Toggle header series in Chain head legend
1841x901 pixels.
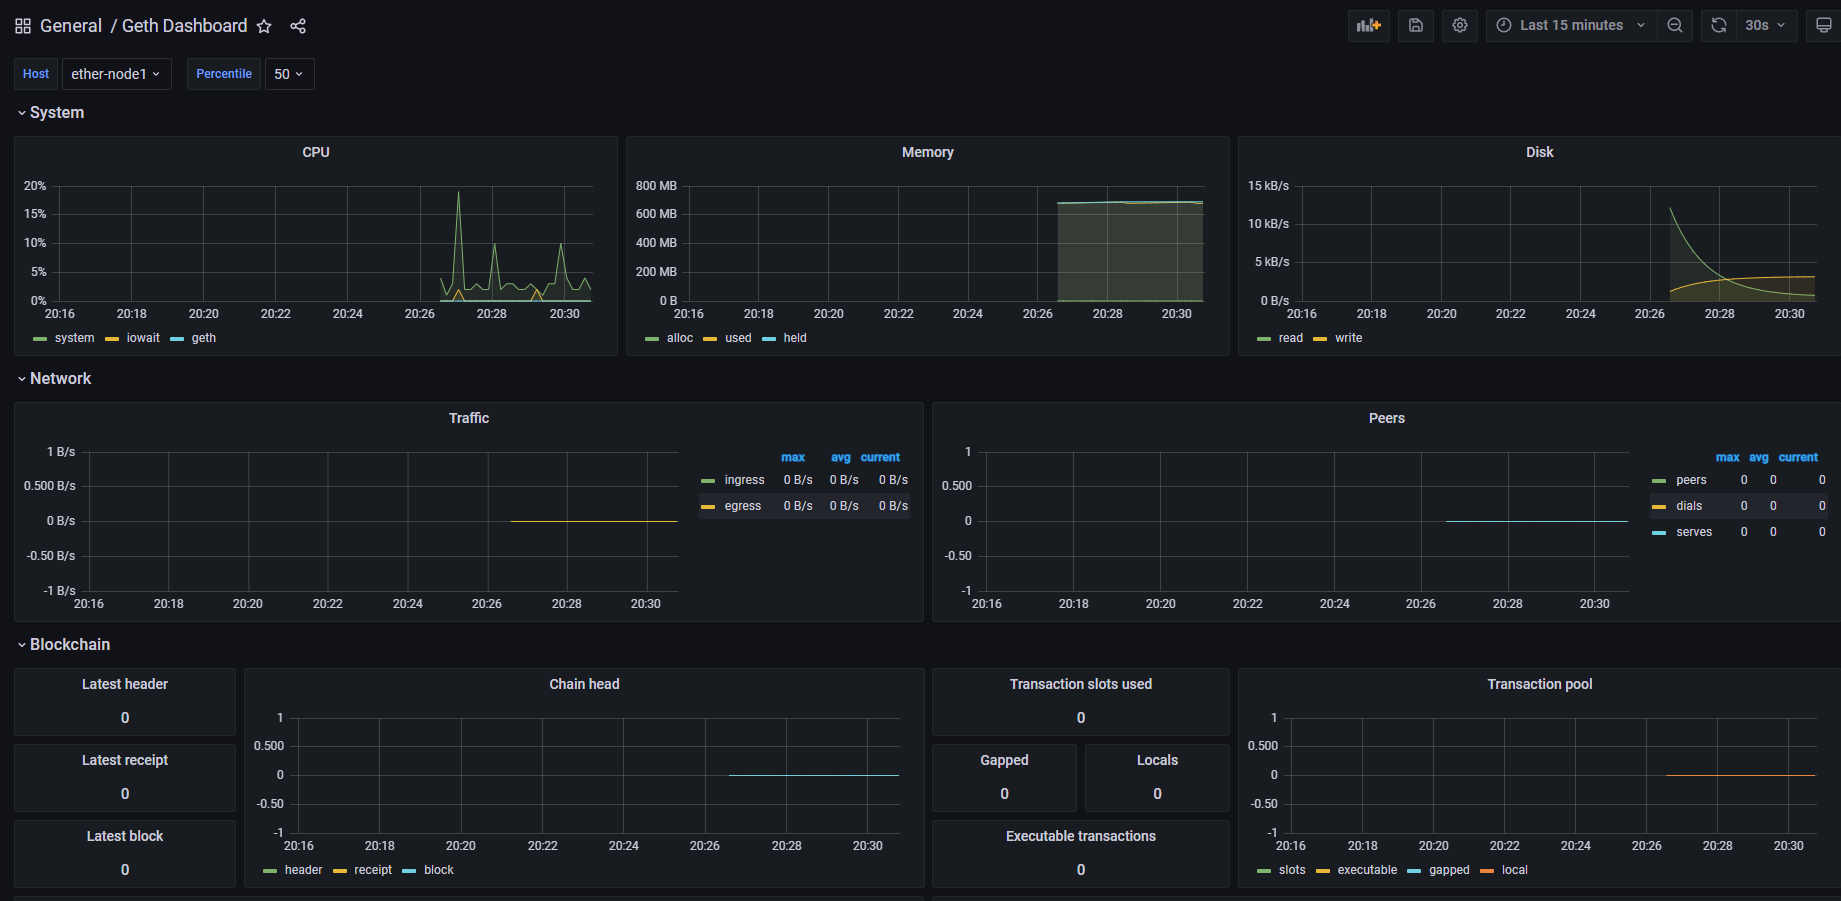(x=303, y=870)
